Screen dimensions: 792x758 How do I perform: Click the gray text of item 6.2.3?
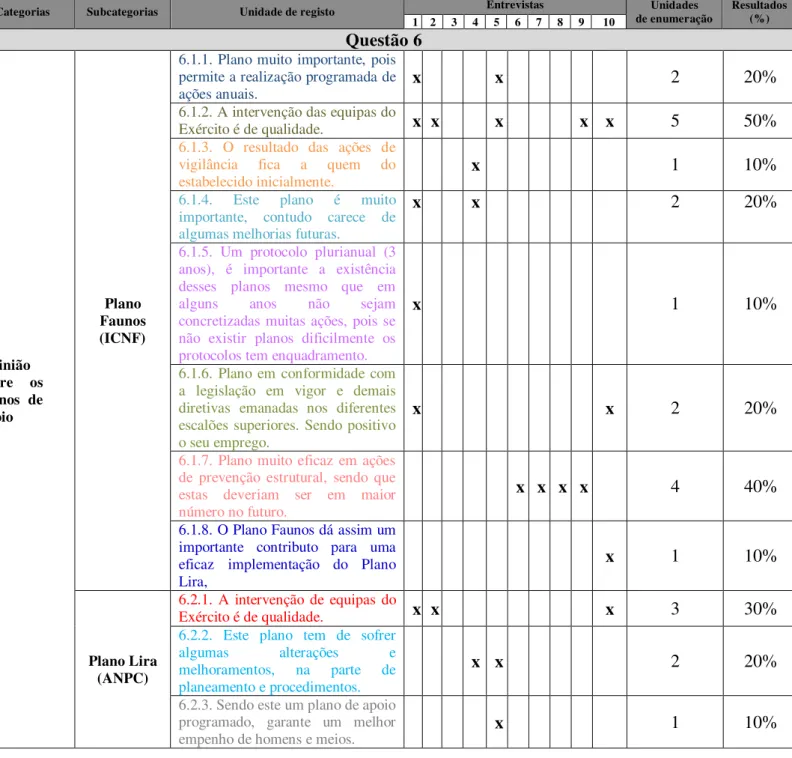pyautogui.click(x=287, y=722)
